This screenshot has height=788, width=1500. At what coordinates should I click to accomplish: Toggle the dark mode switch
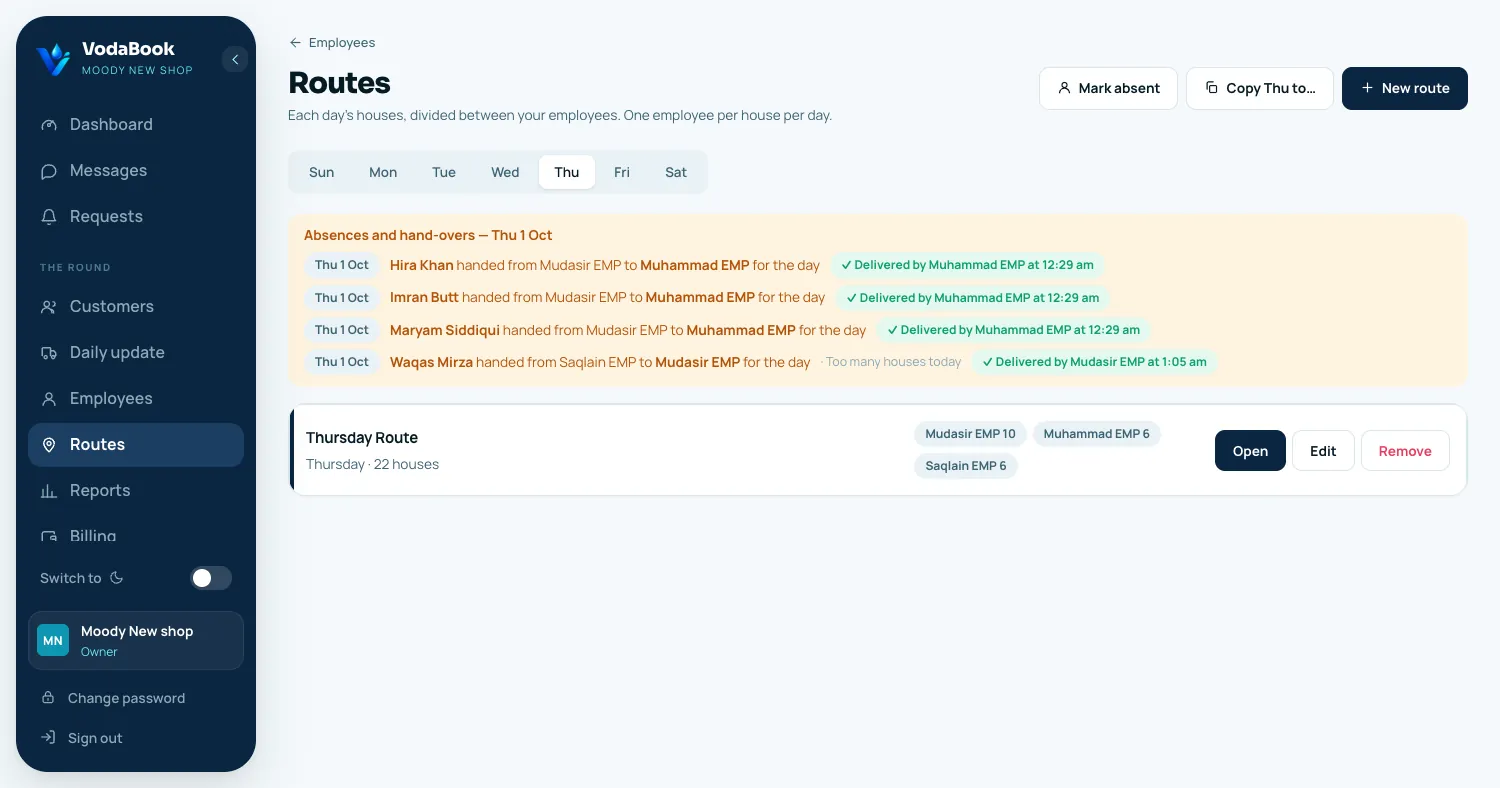pyautogui.click(x=211, y=578)
